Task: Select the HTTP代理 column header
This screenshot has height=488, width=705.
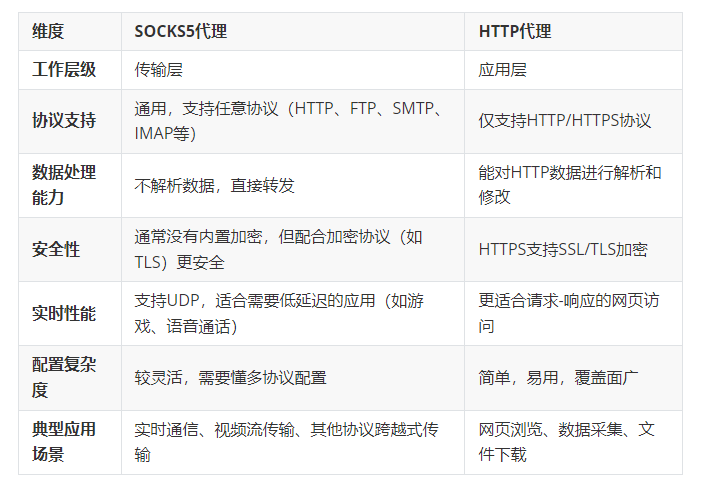Action: pyautogui.click(x=515, y=32)
